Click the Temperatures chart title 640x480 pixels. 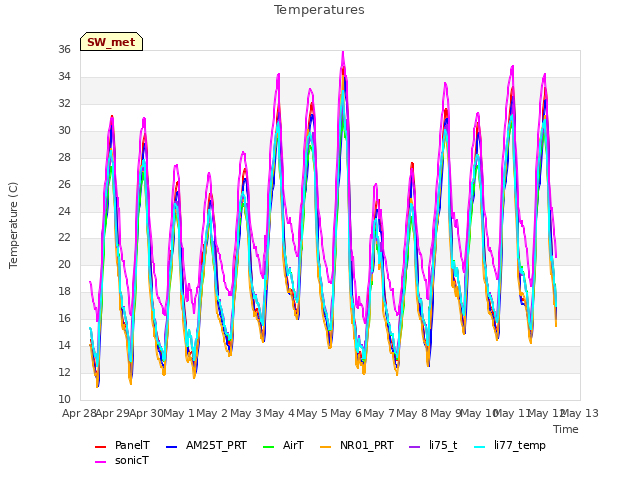319,10
